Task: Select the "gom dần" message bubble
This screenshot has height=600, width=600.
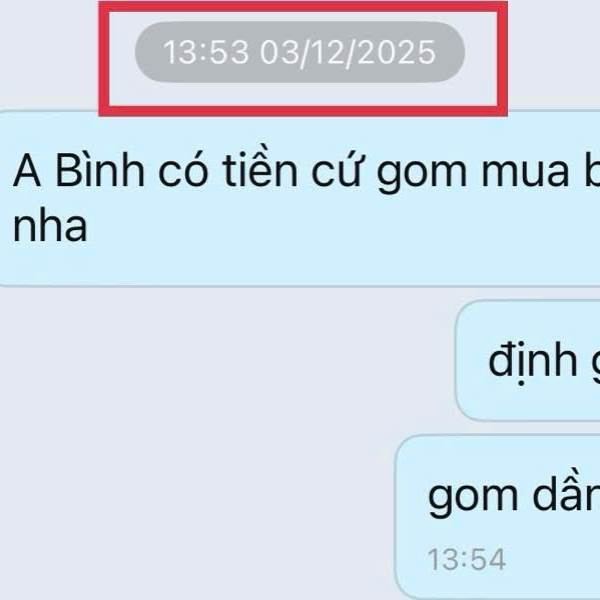Action: [x=497, y=517]
